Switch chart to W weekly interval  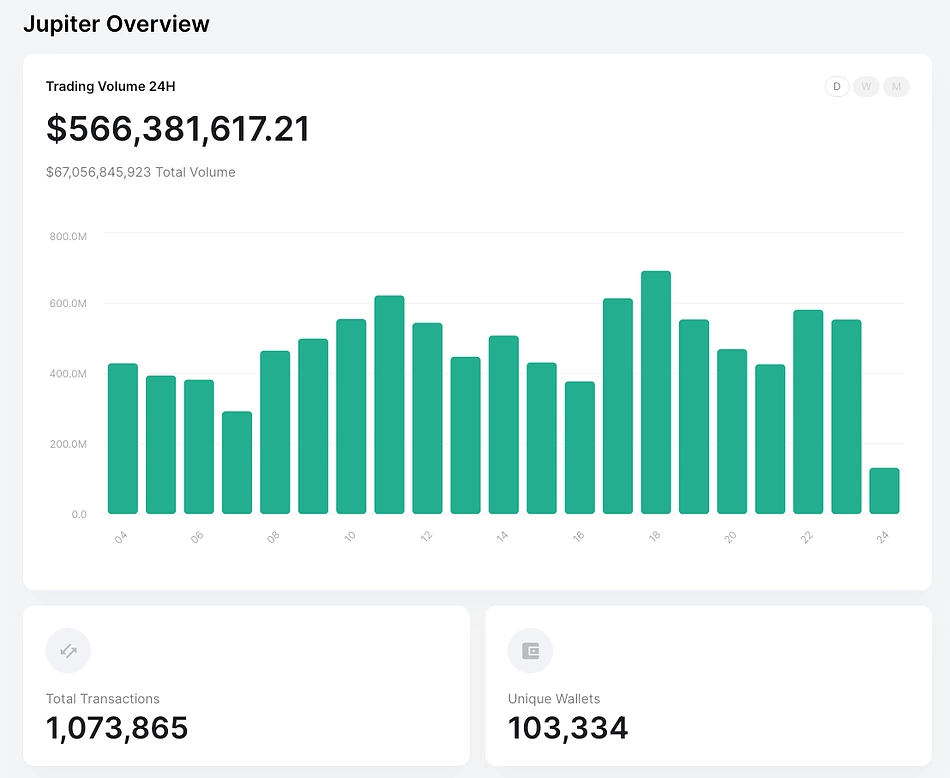tap(866, 87)
